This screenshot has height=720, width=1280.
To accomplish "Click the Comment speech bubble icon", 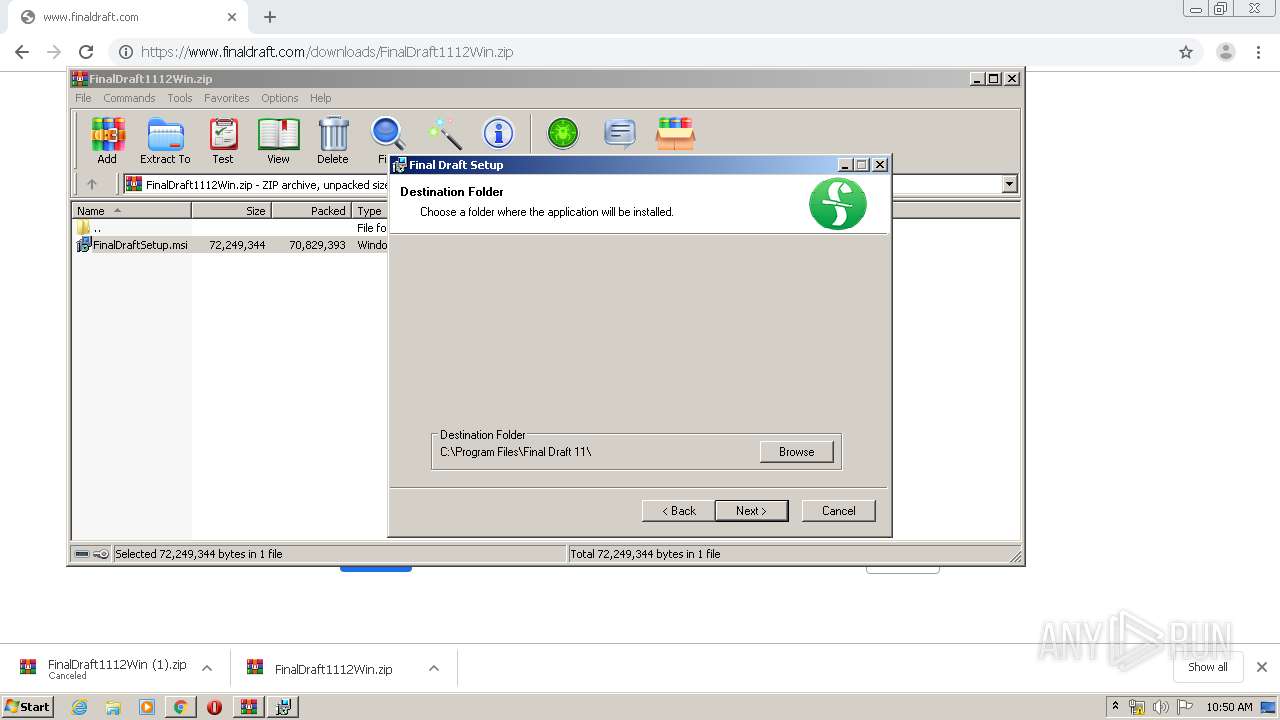I will (620, 133).
